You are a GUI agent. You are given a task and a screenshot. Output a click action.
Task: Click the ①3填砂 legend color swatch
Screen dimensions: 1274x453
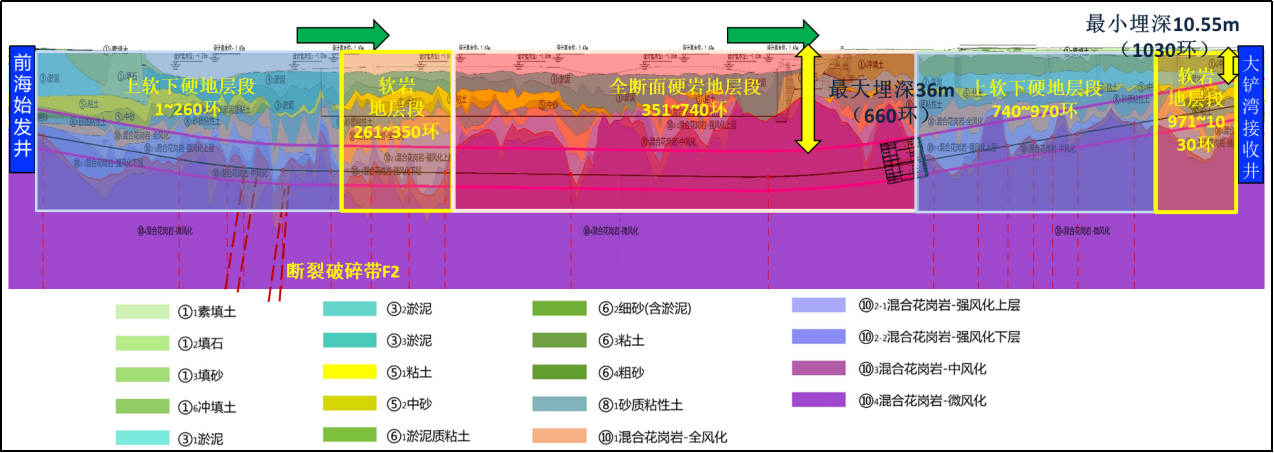click(x=143, y=374)
